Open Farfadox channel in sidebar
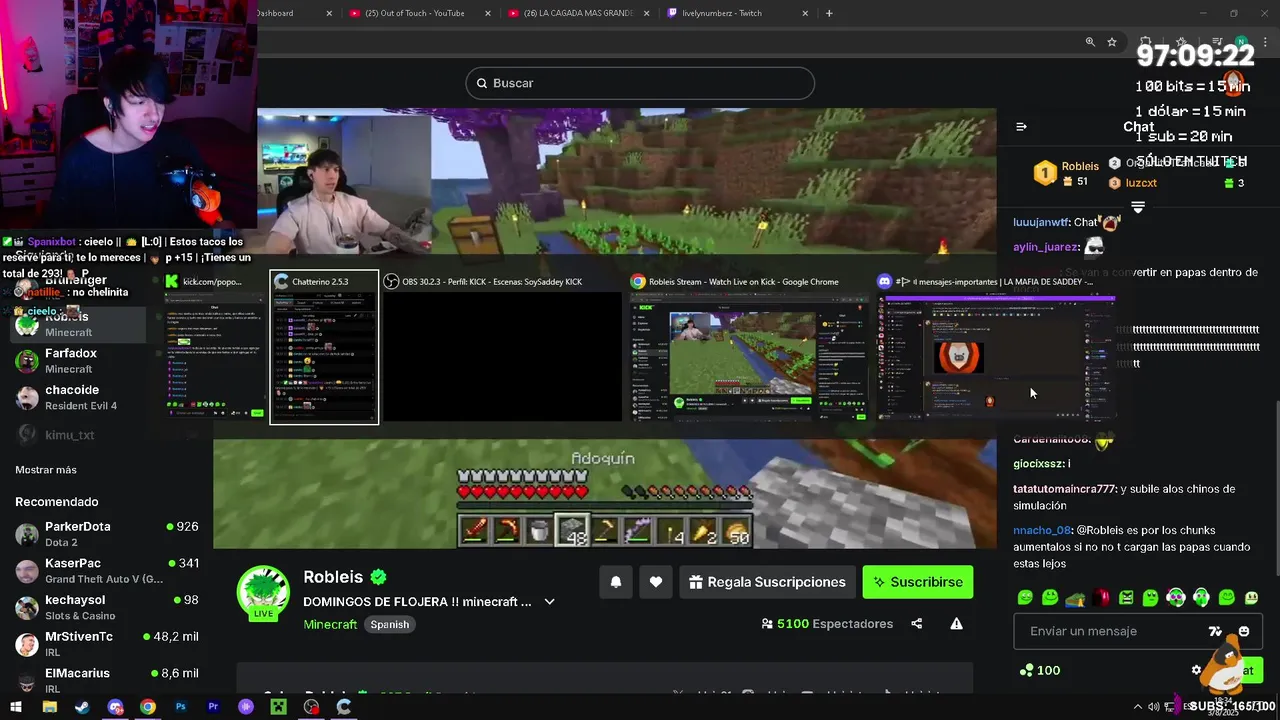 point(80,361)
